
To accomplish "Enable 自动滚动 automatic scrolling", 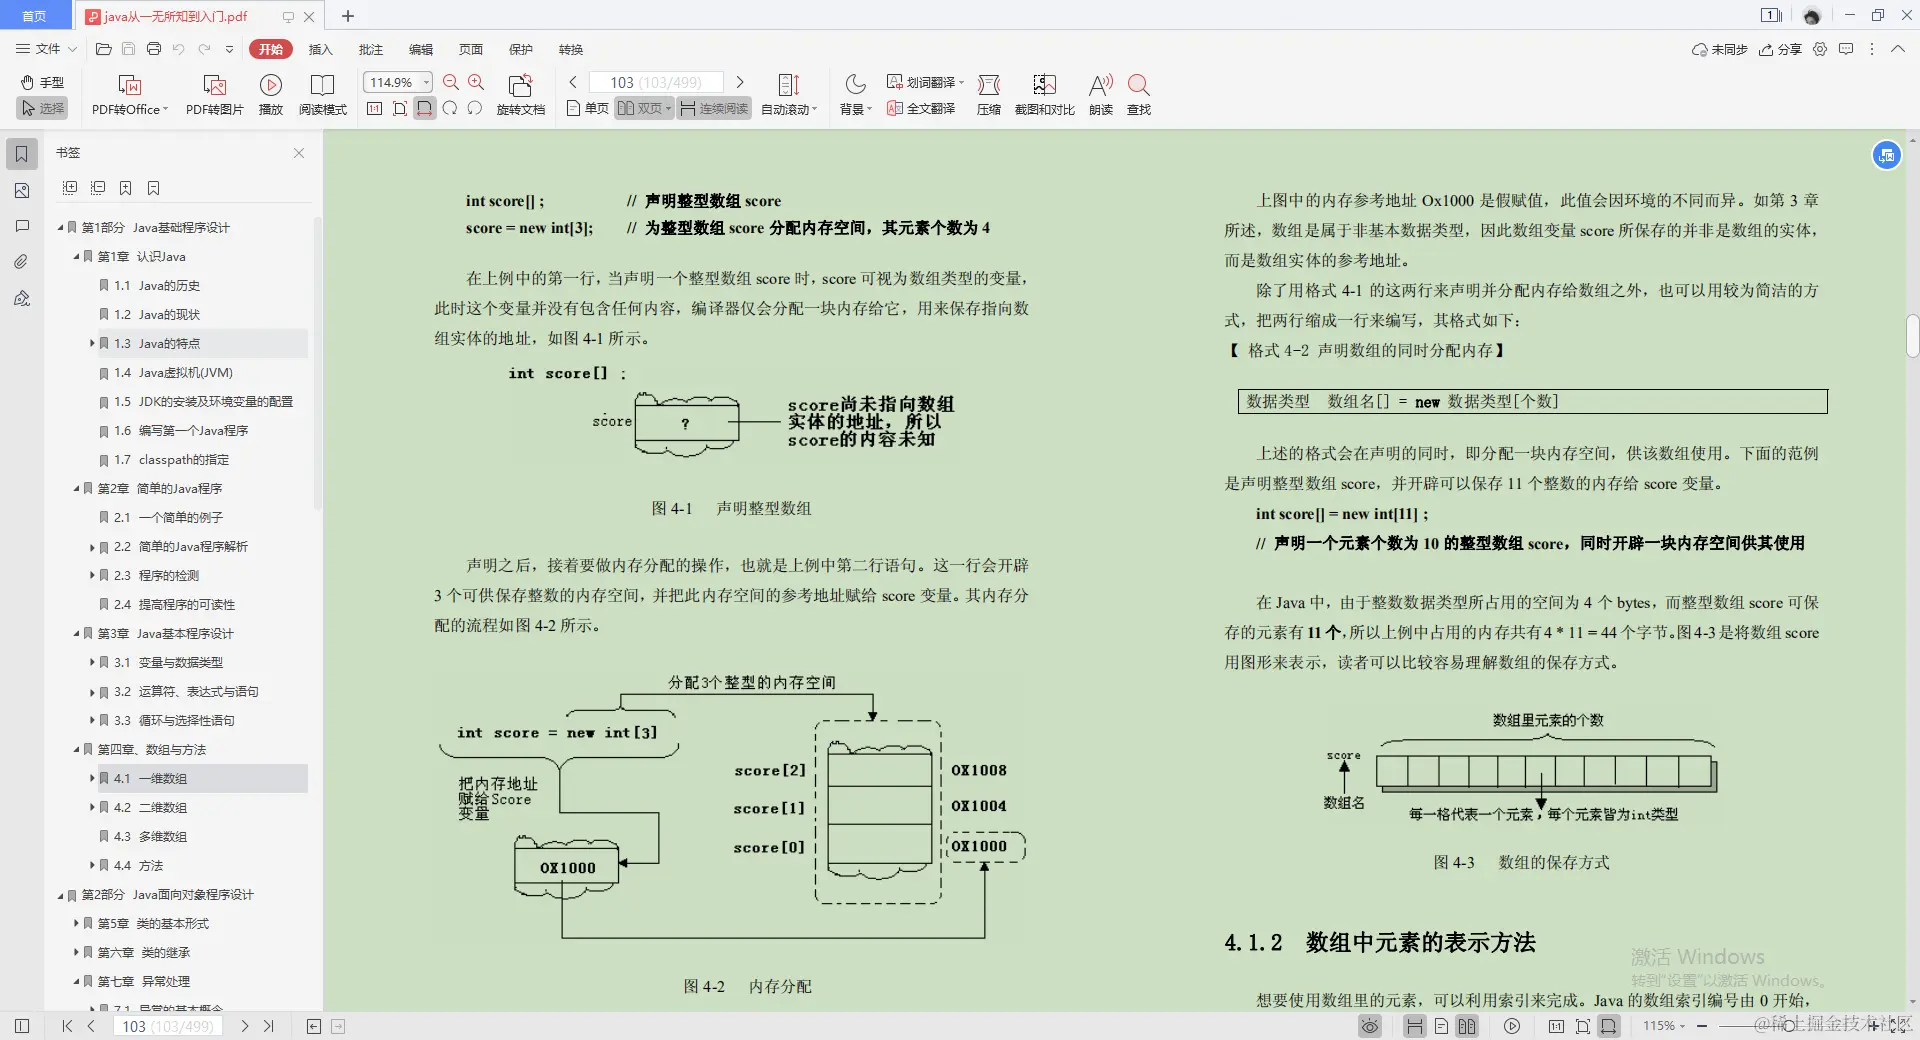I will pyautogui.click(x=789, y=95).
